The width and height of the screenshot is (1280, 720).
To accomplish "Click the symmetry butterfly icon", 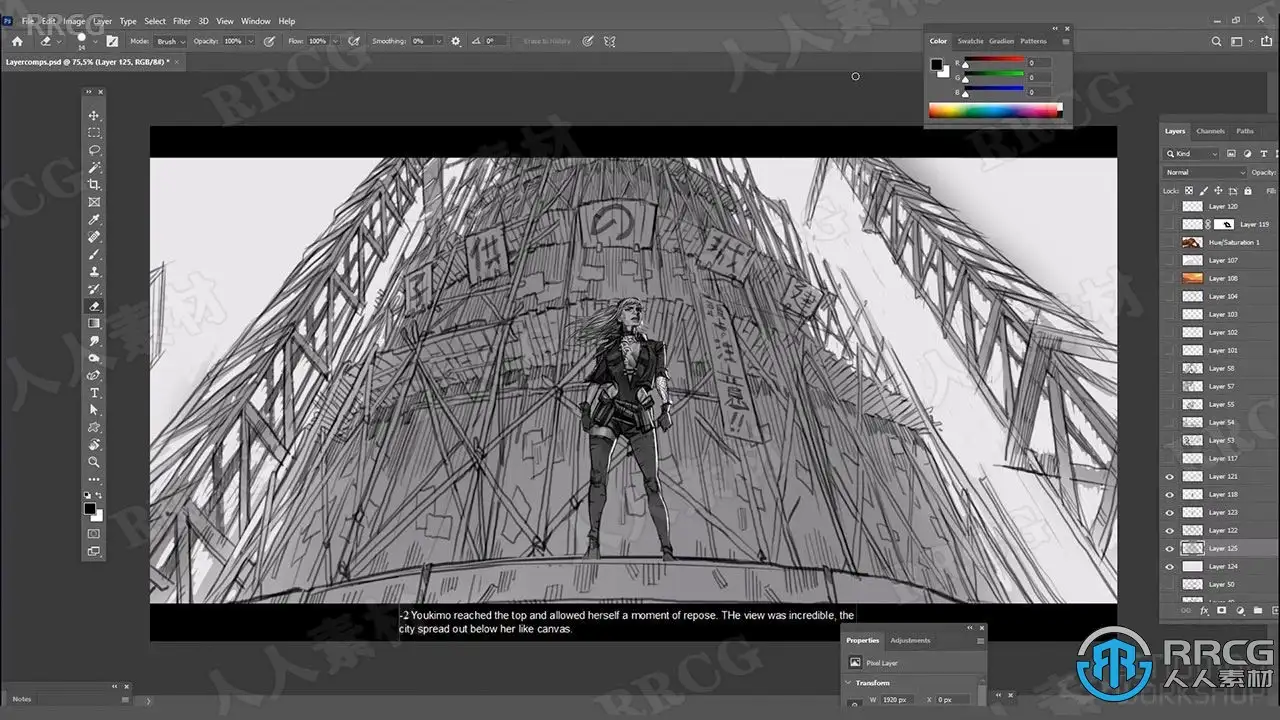I will pos(609,41).
